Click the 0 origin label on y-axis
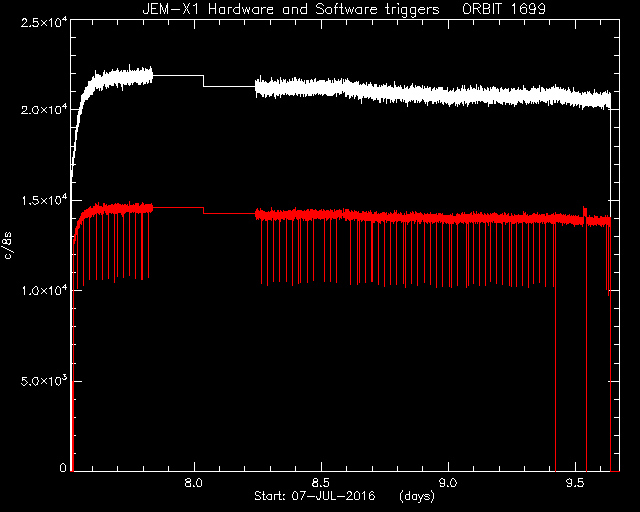This screenshot has height=512, width=640. click(x=63, y=468)
